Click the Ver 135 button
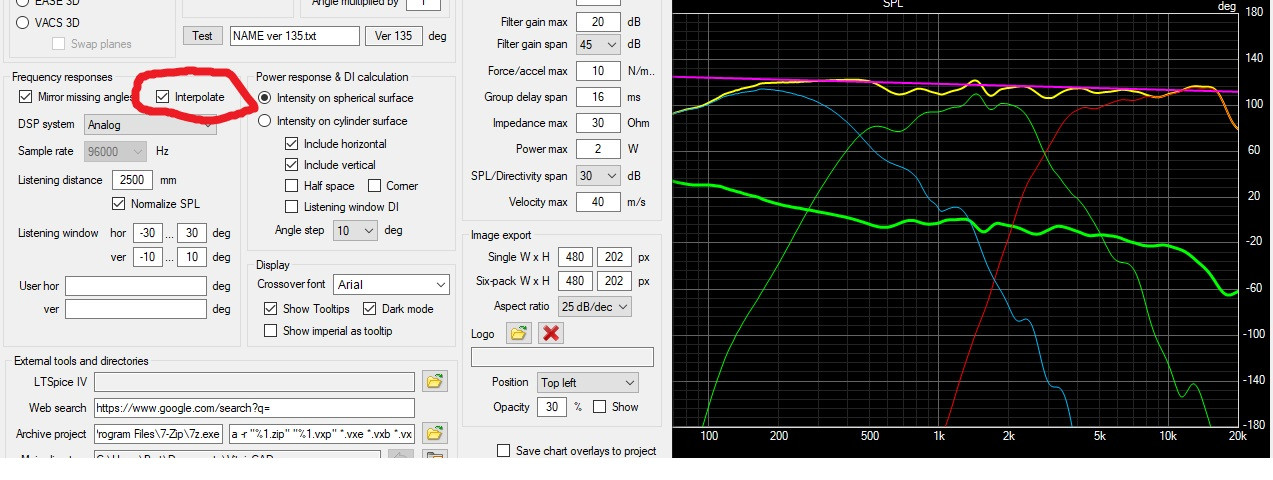This screenshot has width=1273, height=480. click(x=392, y=36)
